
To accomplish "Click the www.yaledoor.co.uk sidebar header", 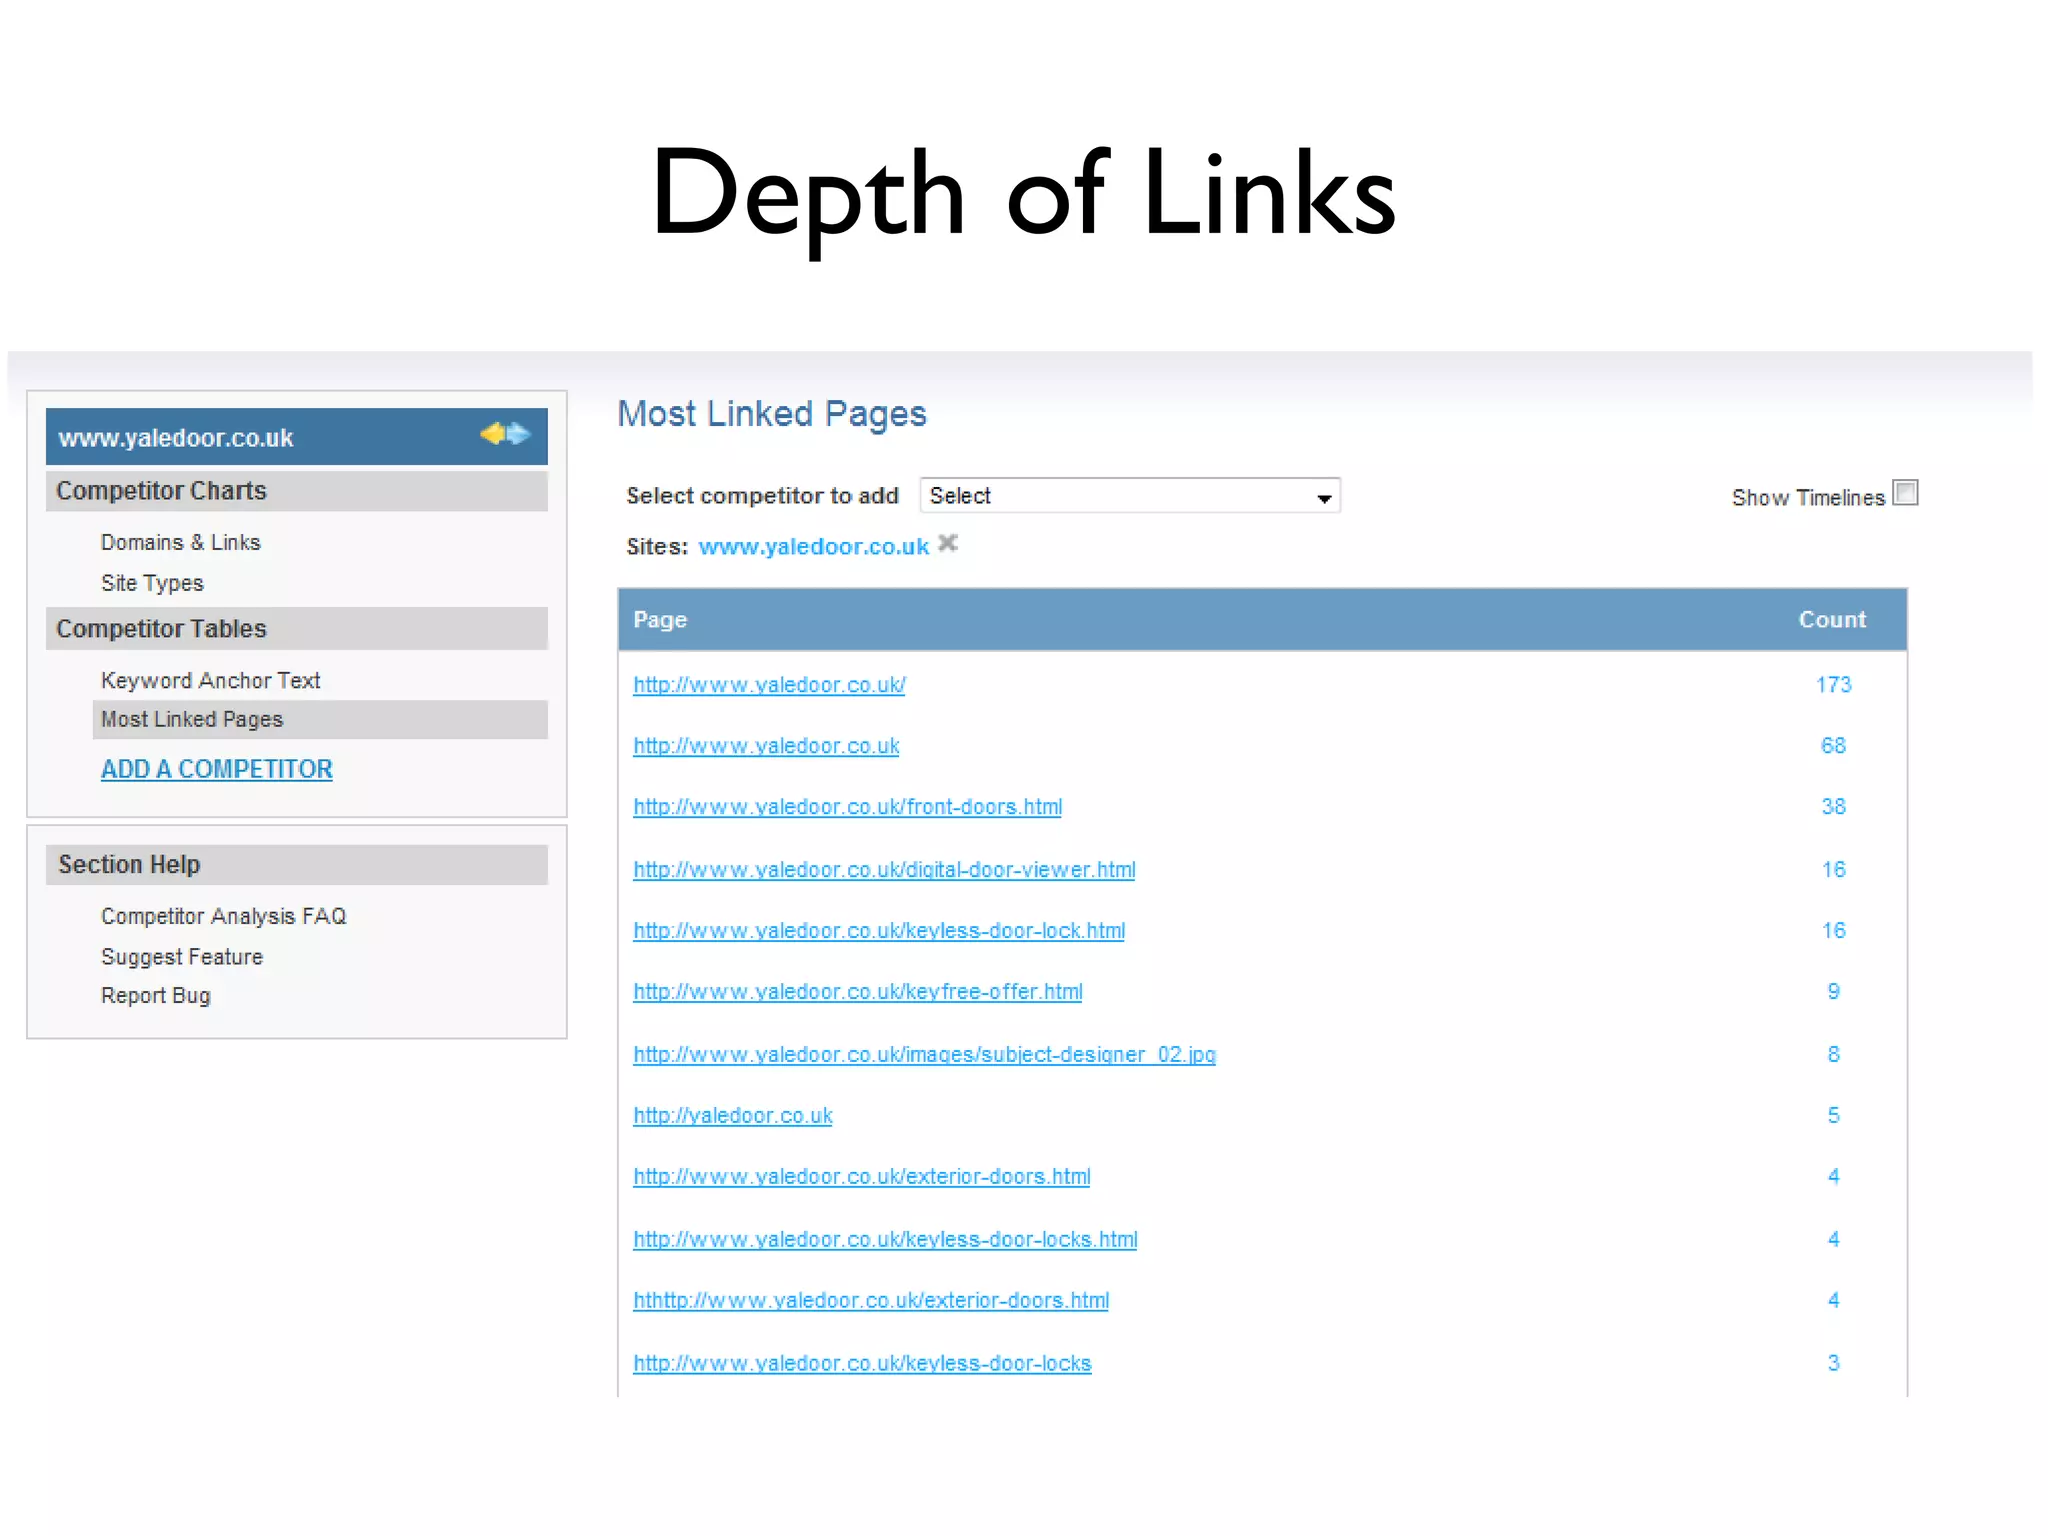I will coord(297,437).
